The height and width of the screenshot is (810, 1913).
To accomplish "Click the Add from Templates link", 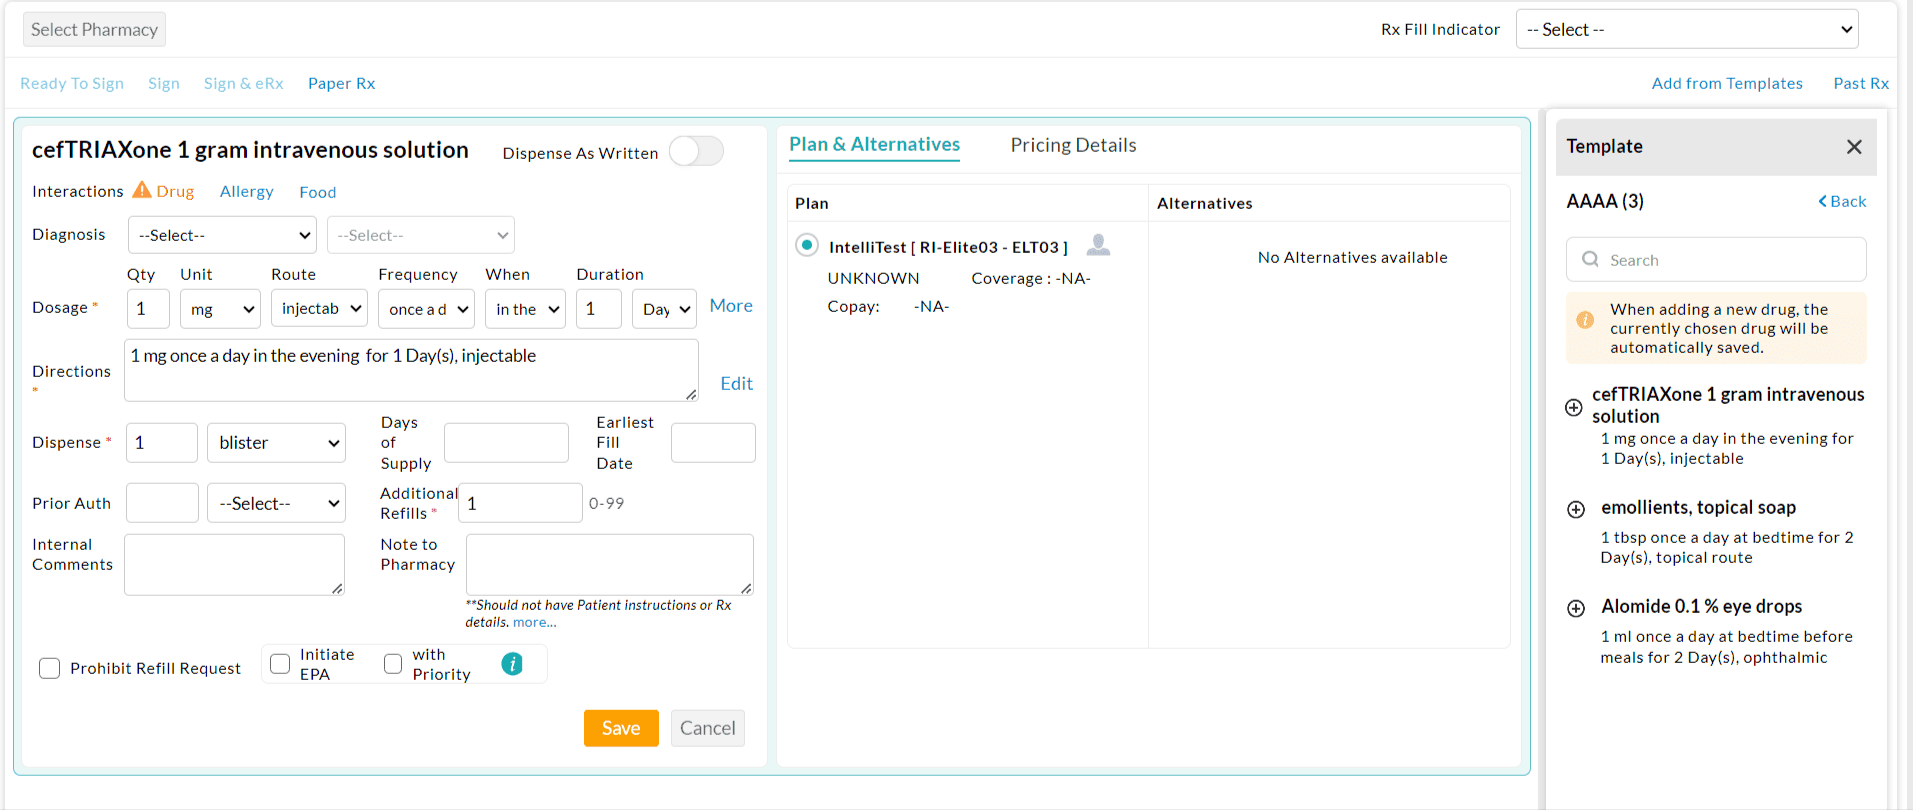I will coord(1727,84).
